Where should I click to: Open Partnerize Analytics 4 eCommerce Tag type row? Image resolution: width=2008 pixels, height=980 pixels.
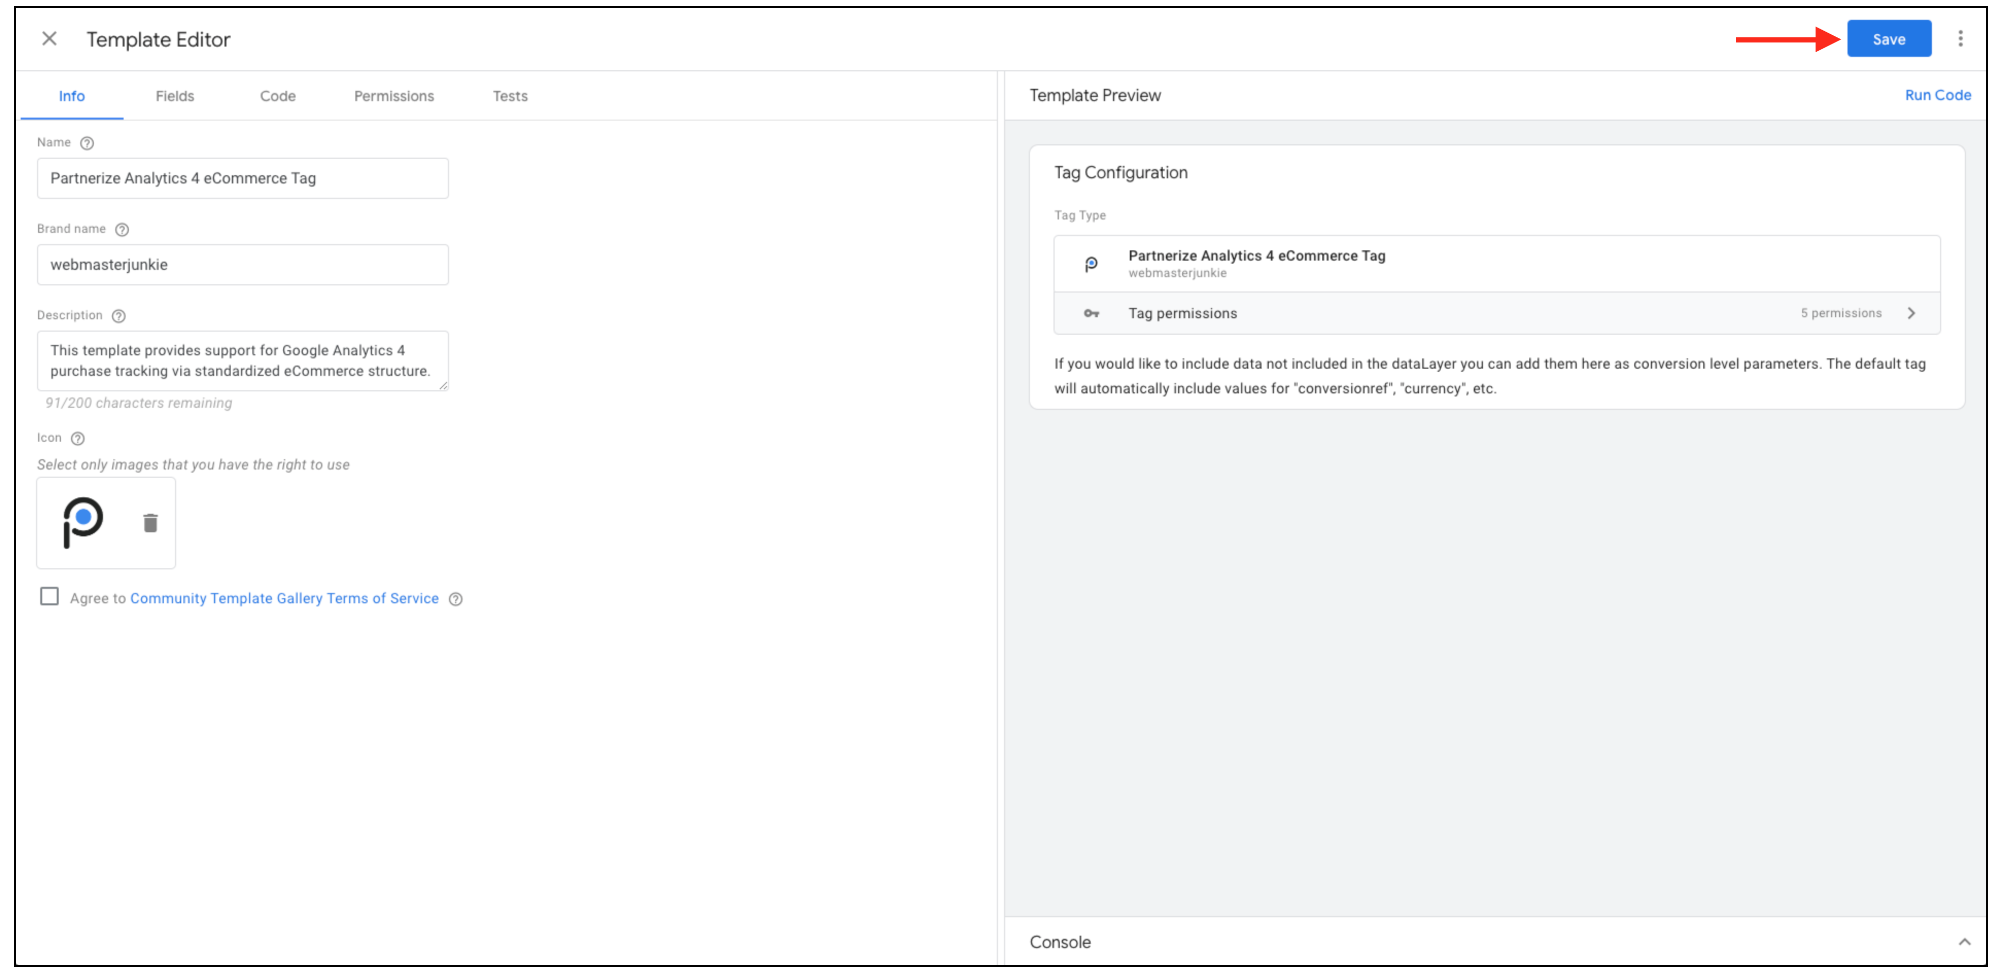point(1496,264)
